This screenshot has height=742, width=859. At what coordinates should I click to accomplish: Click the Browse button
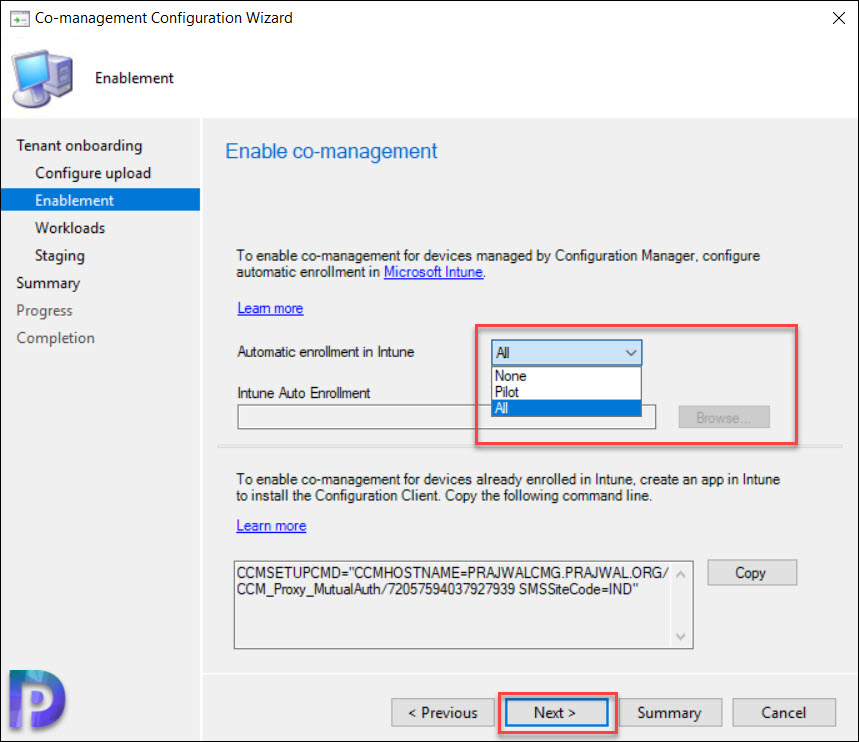724,418
